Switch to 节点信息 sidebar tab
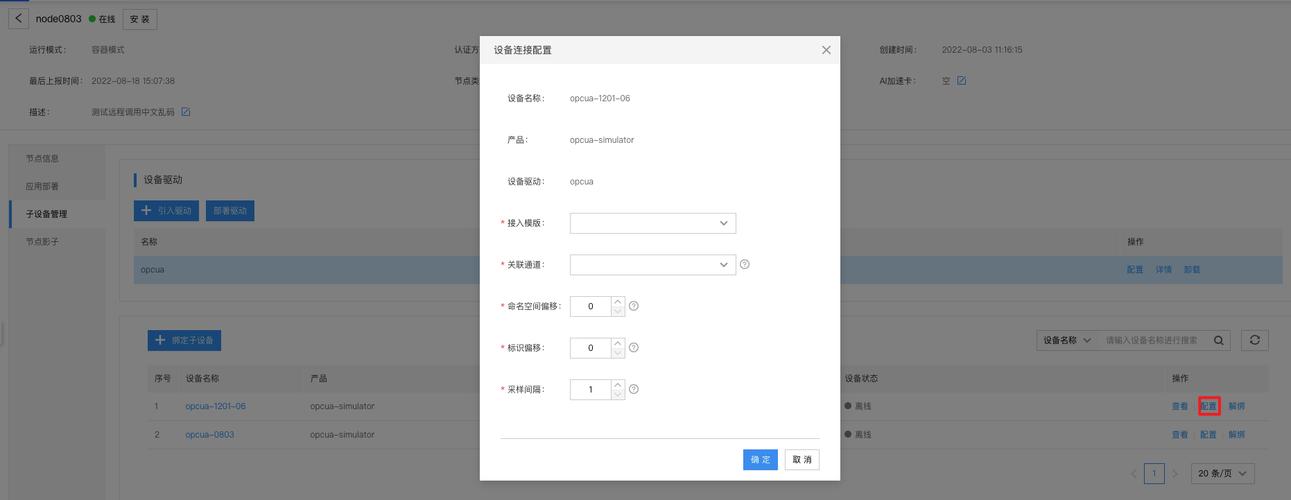The height and width of the screenshot is (500, 1291). click(x=42, y=158)
